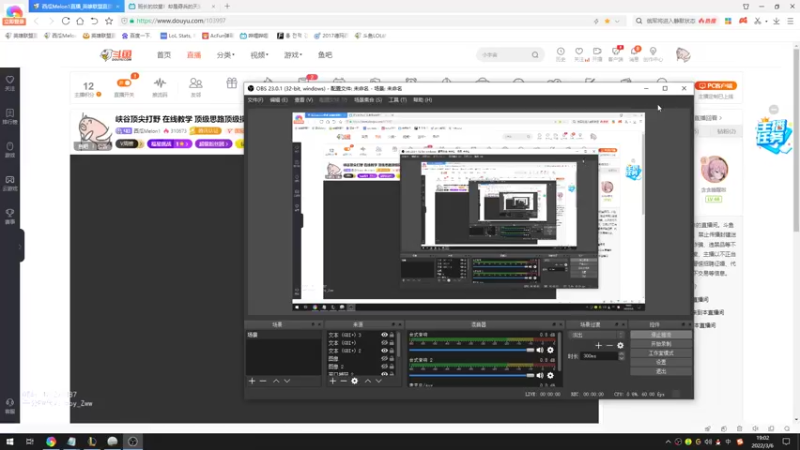
Task: Open OBS 文件(F) menu
Action: (x=255, y=100)
